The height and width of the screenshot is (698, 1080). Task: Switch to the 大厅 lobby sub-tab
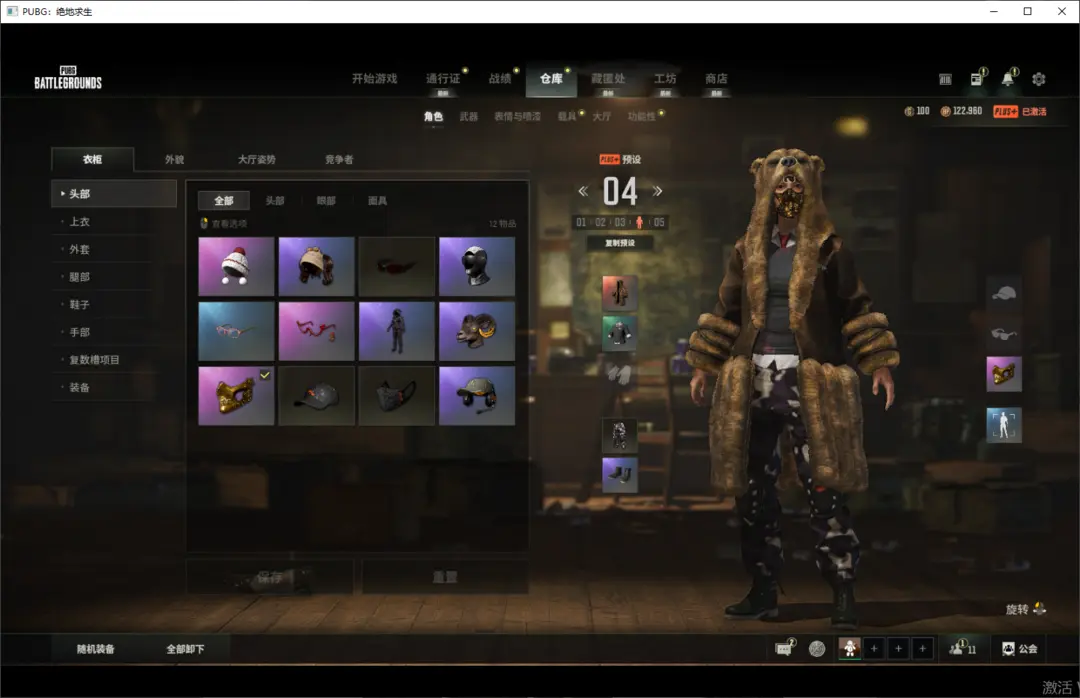601,116
